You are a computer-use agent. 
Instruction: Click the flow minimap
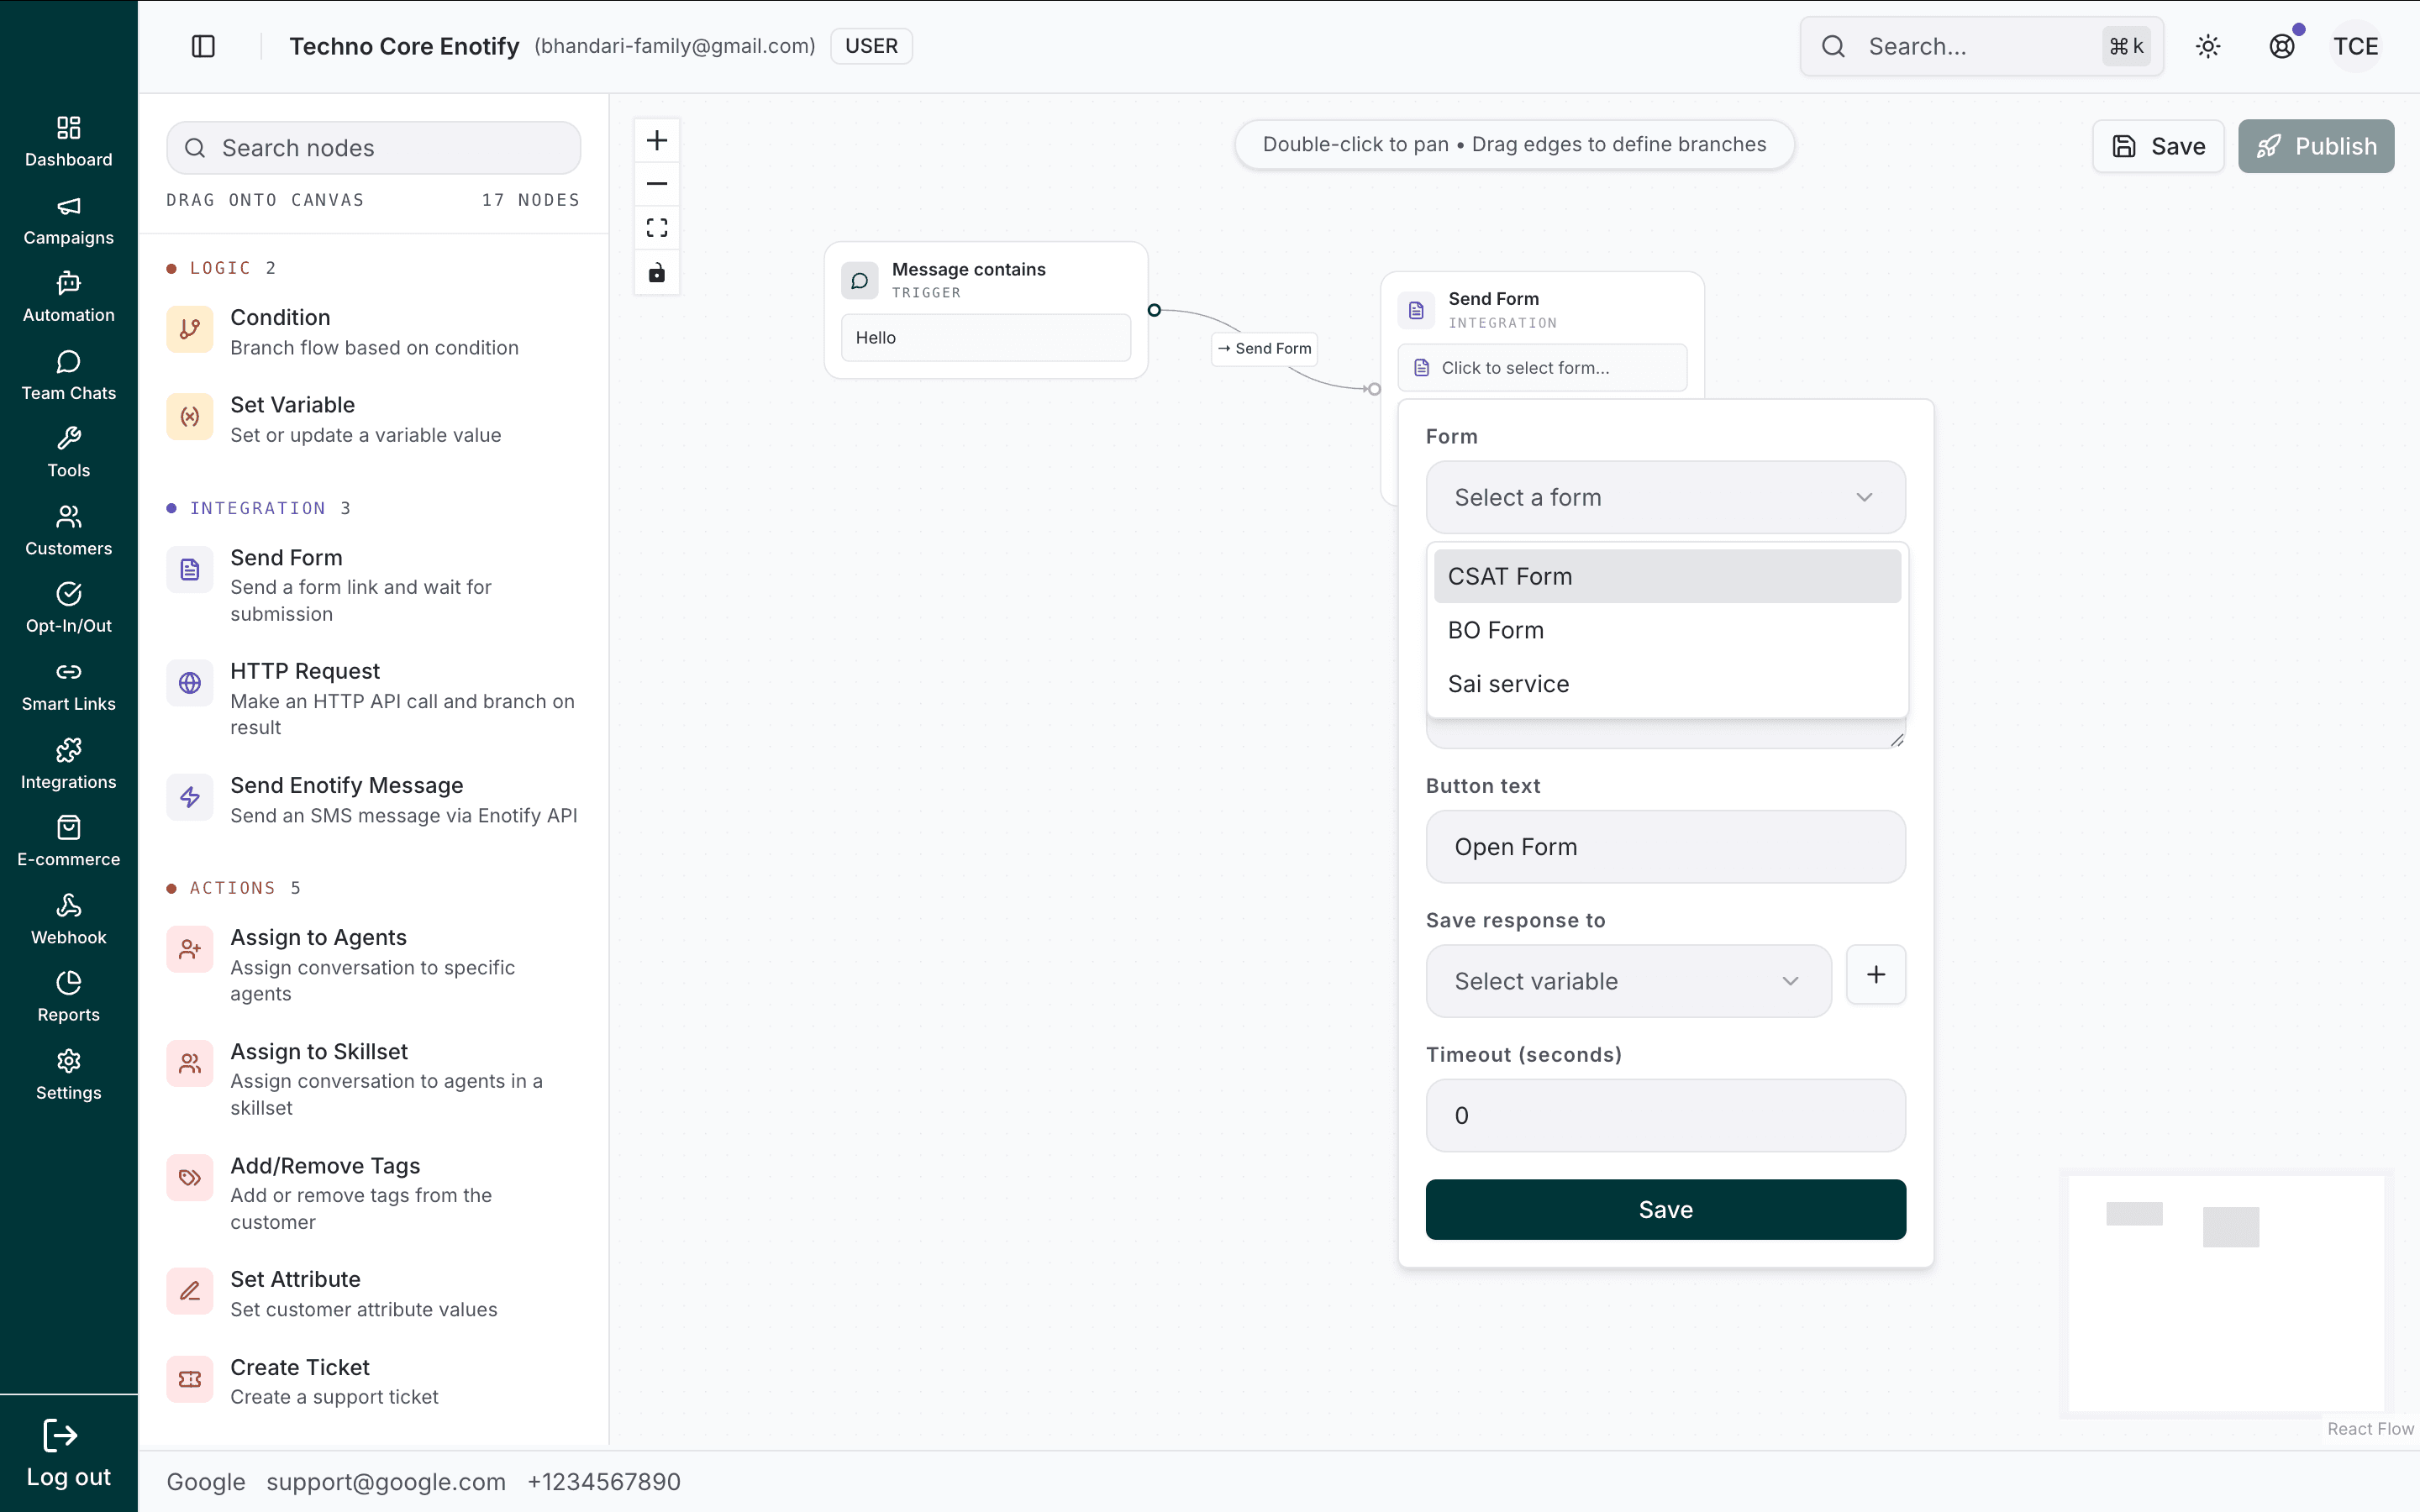click(2226, 1293)
